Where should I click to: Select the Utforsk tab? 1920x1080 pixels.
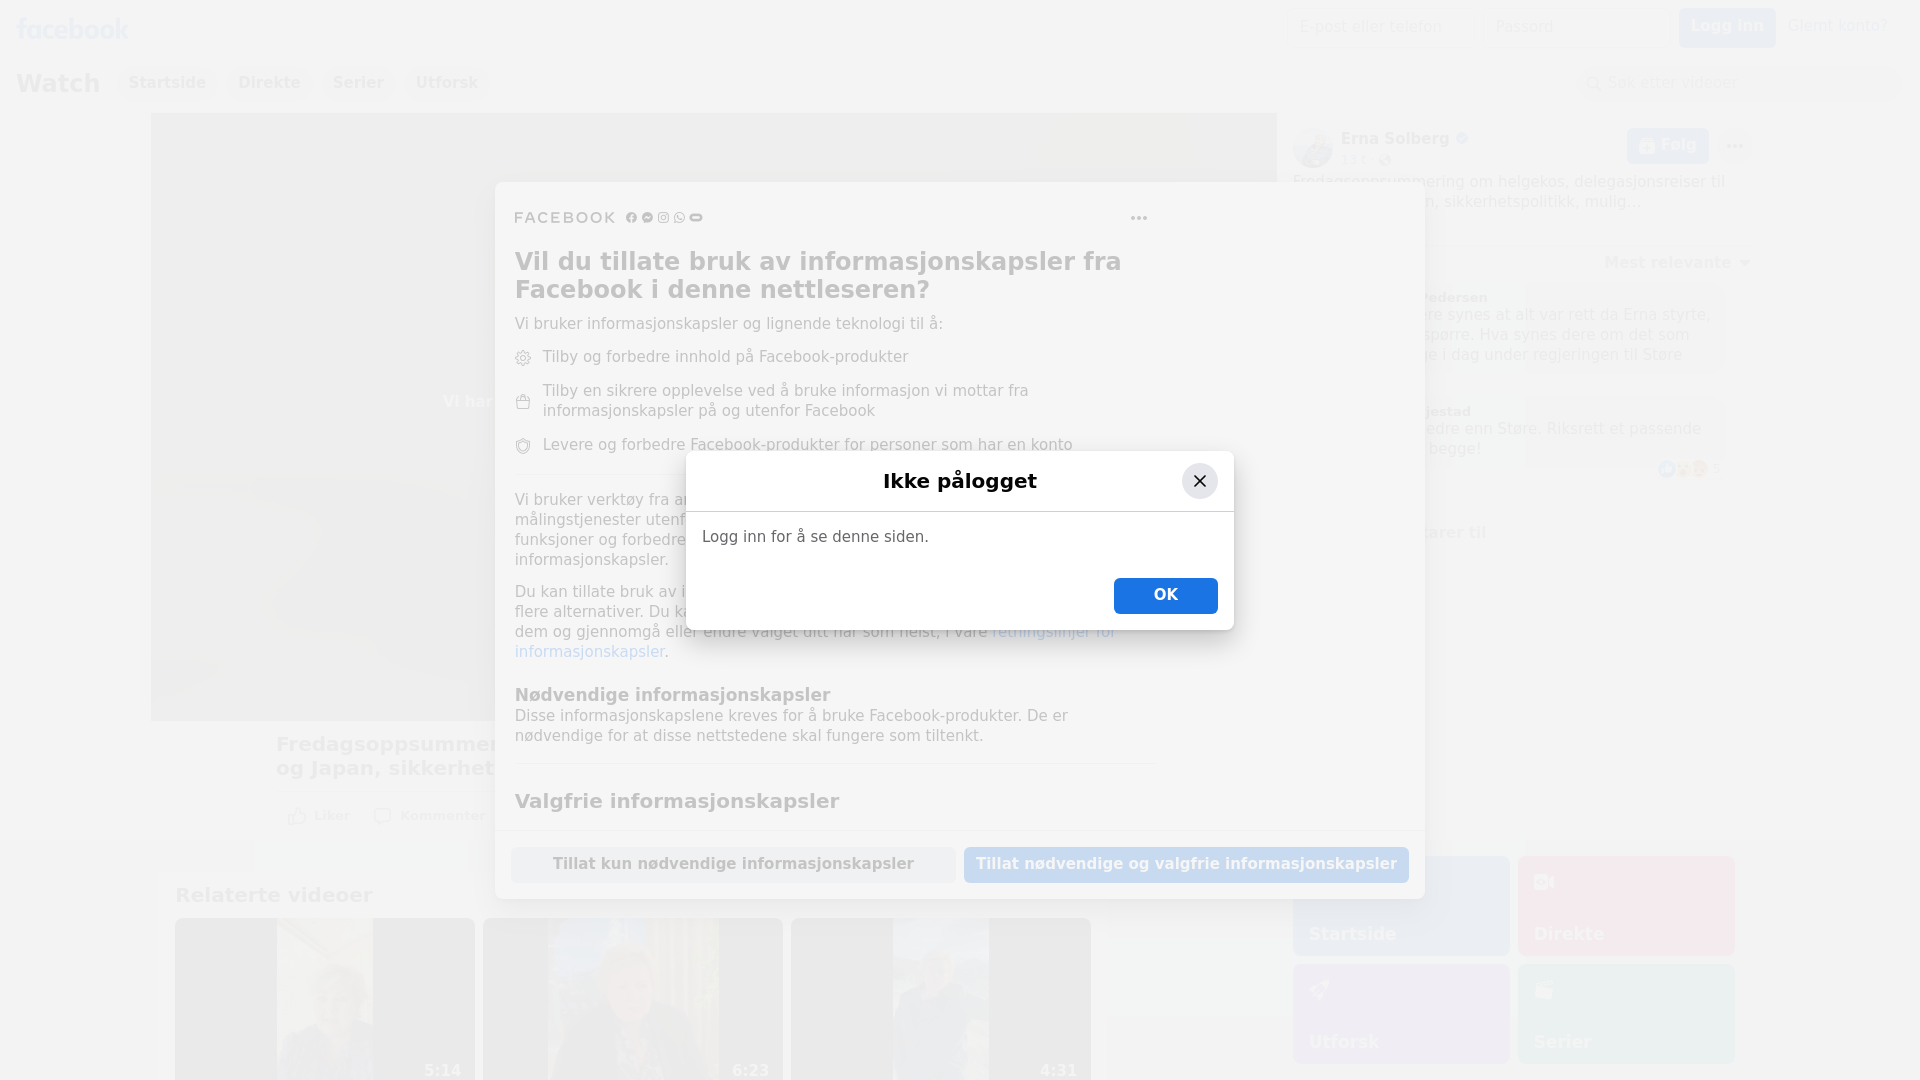tap(446, 83)
